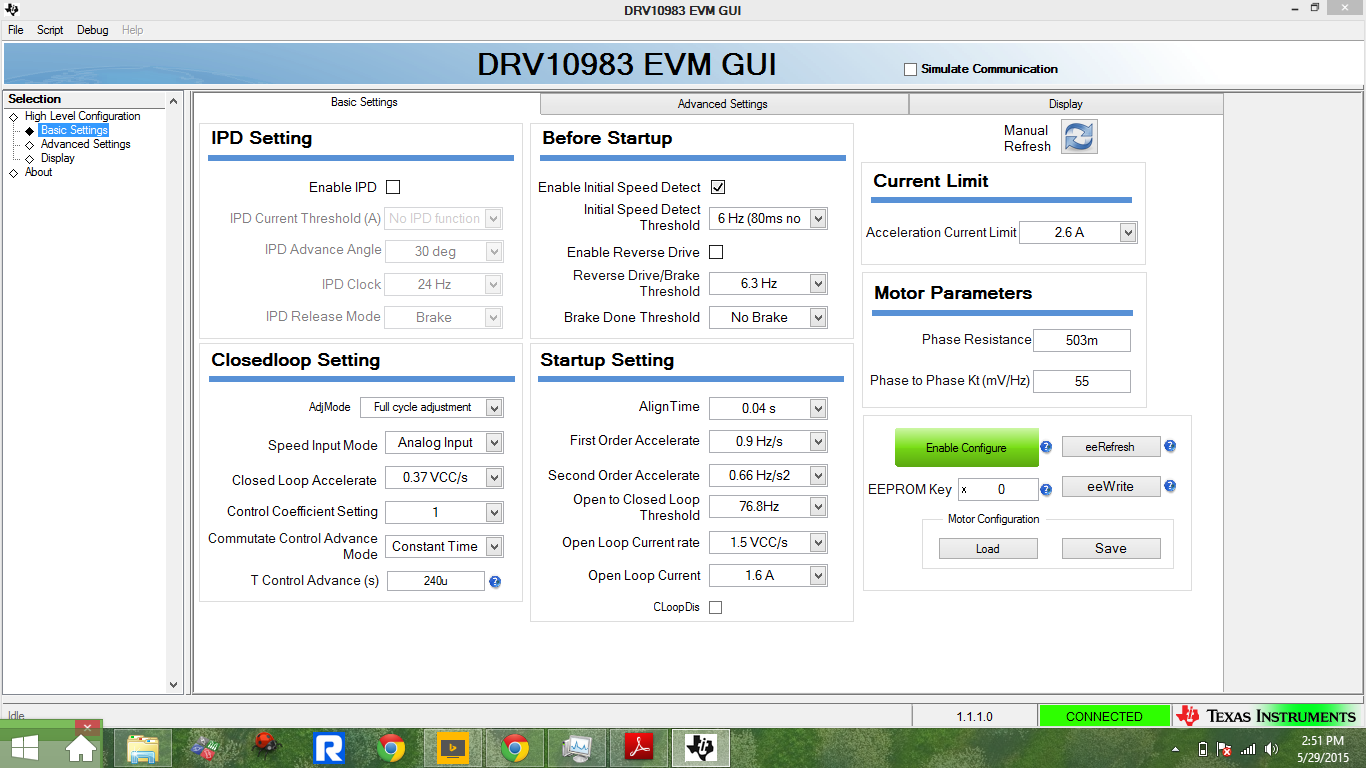The height and width of the screenshot is (768, 1366).
Task: Click help icon next to EEPROM Key field
Action: (1046, 490)
